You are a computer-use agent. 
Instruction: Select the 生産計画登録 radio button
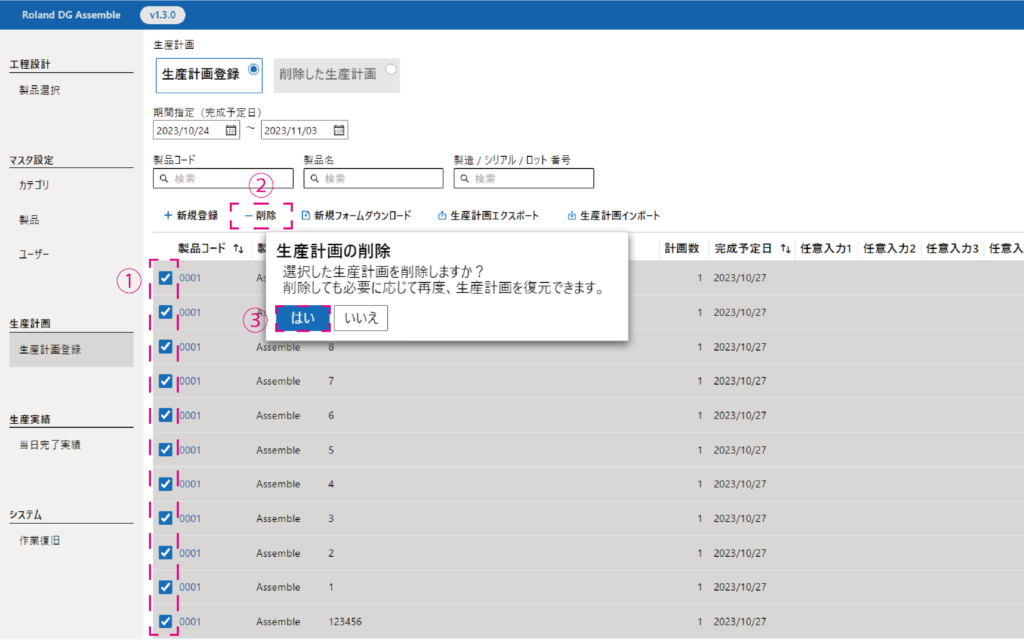coord(254,69)
